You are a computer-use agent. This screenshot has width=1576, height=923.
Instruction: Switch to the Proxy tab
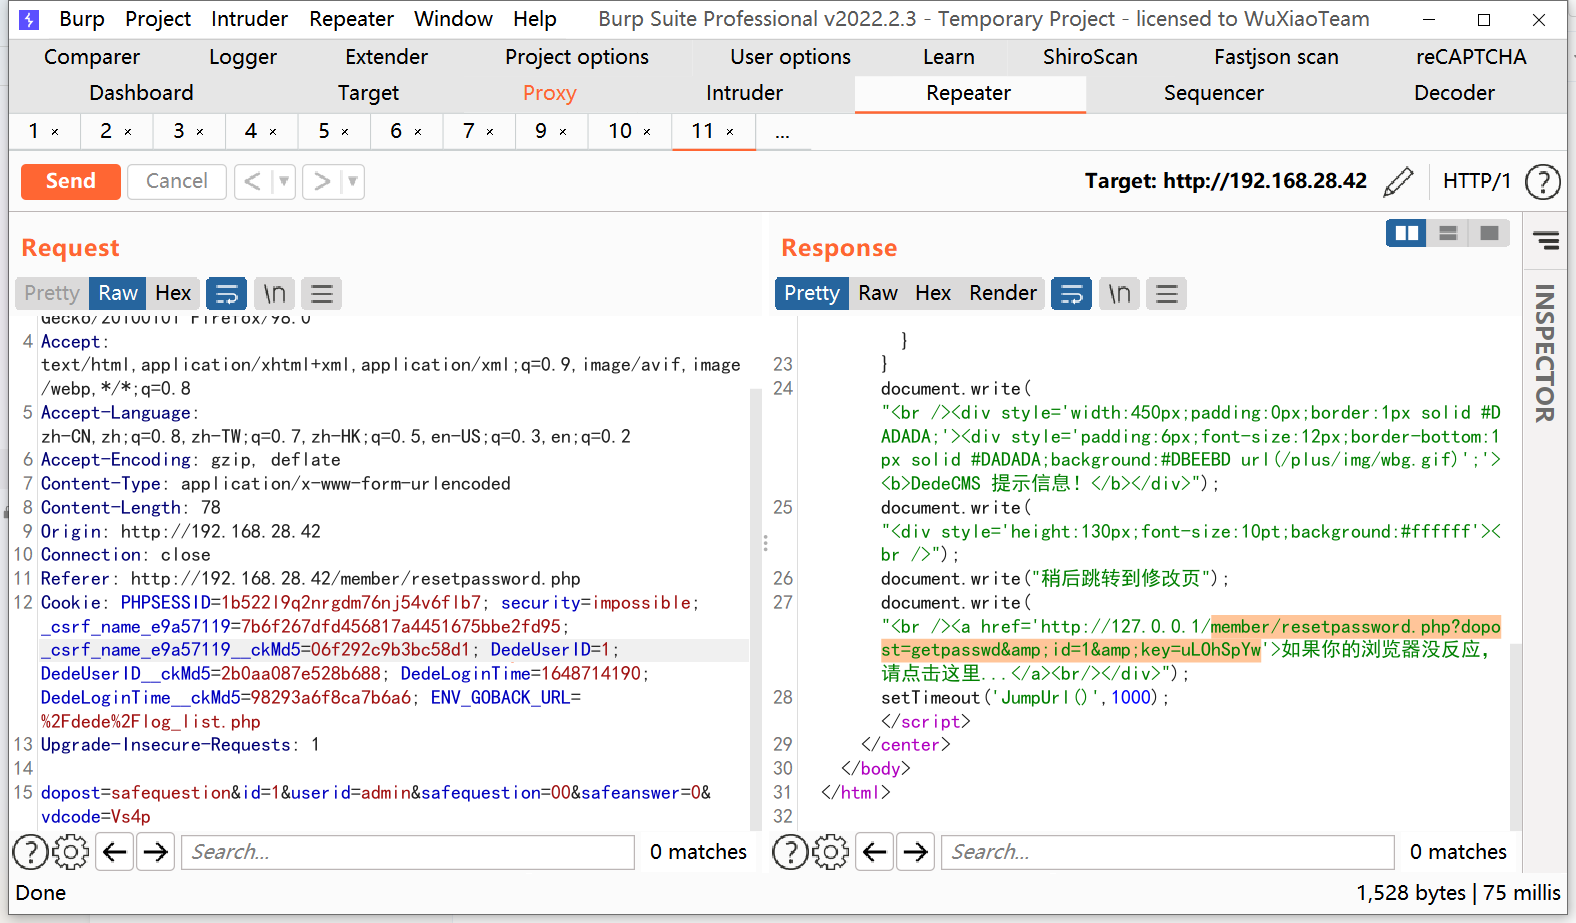point(550,93)
